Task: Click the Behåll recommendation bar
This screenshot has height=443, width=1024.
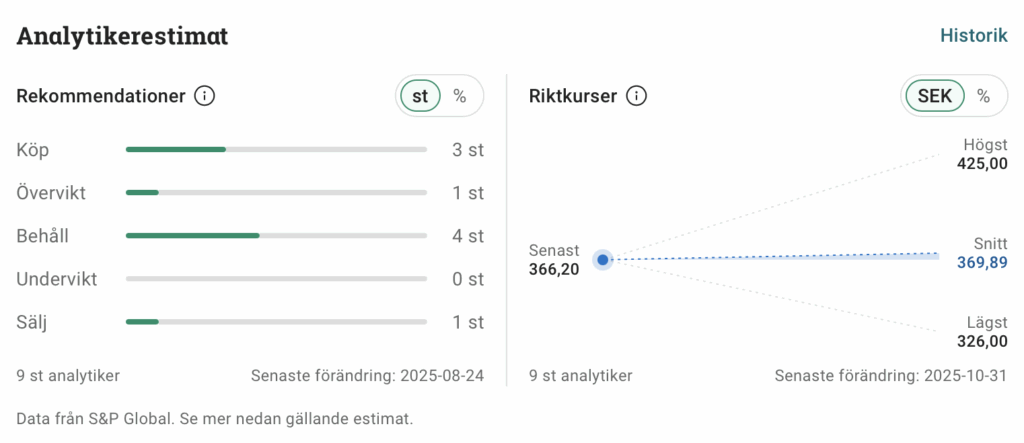Action: 276,236
